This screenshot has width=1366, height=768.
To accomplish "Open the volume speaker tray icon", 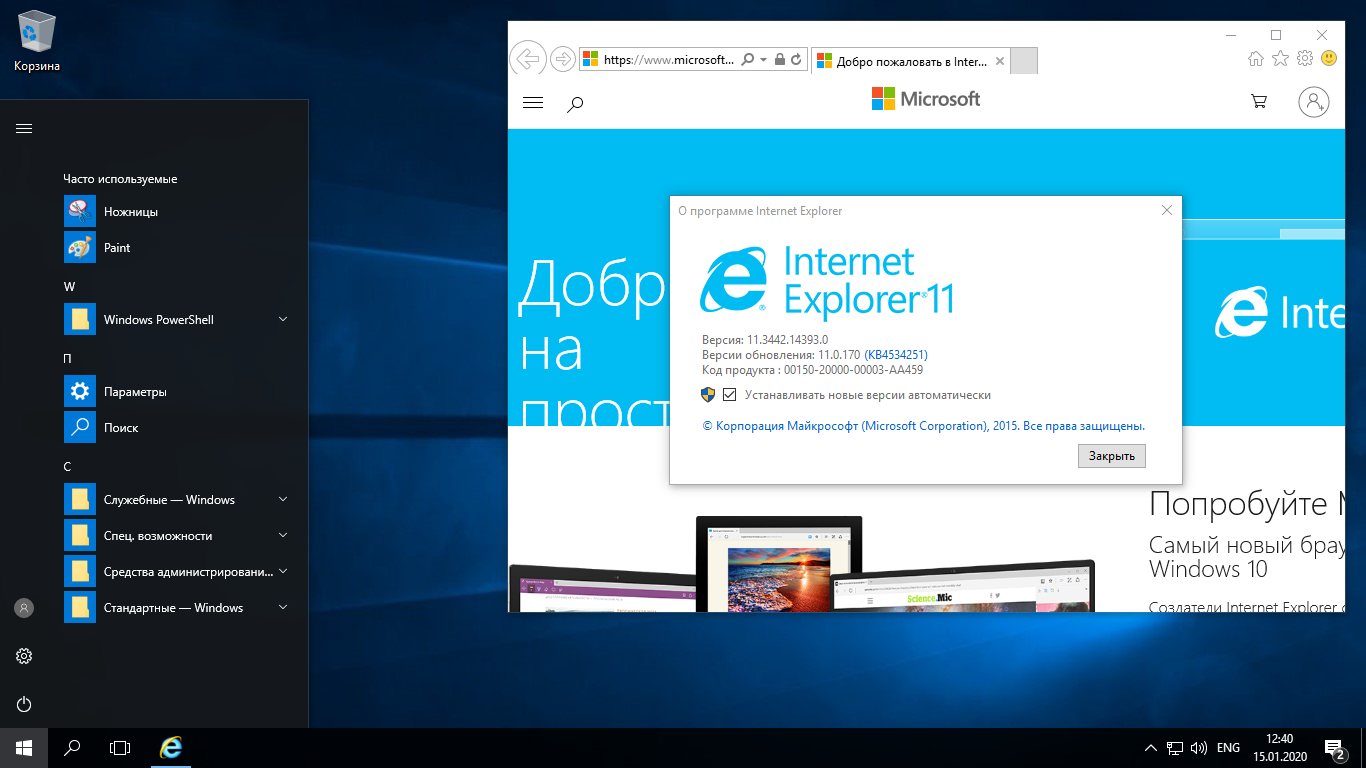I will (x=1199, y=748).
